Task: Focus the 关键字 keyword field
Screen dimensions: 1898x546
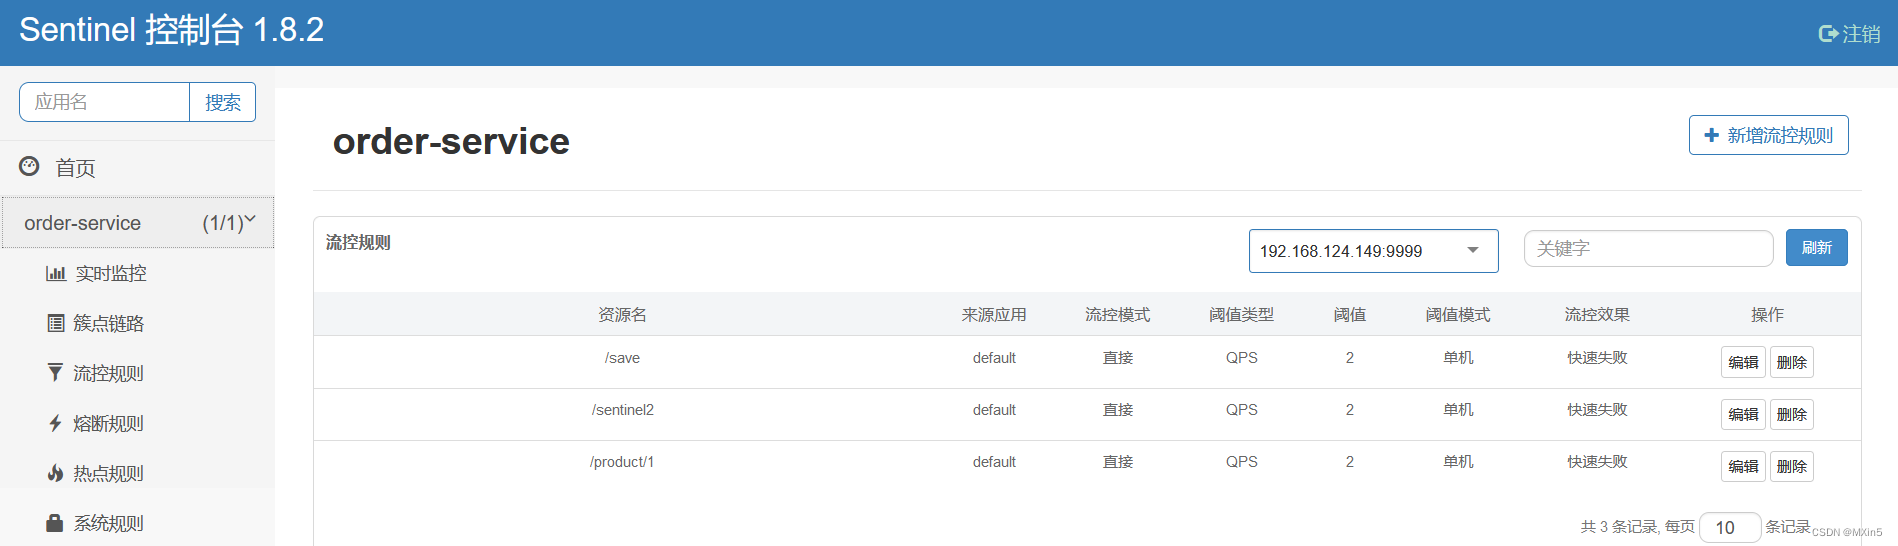Action: pyautogui.click(x=1648, y=248)
